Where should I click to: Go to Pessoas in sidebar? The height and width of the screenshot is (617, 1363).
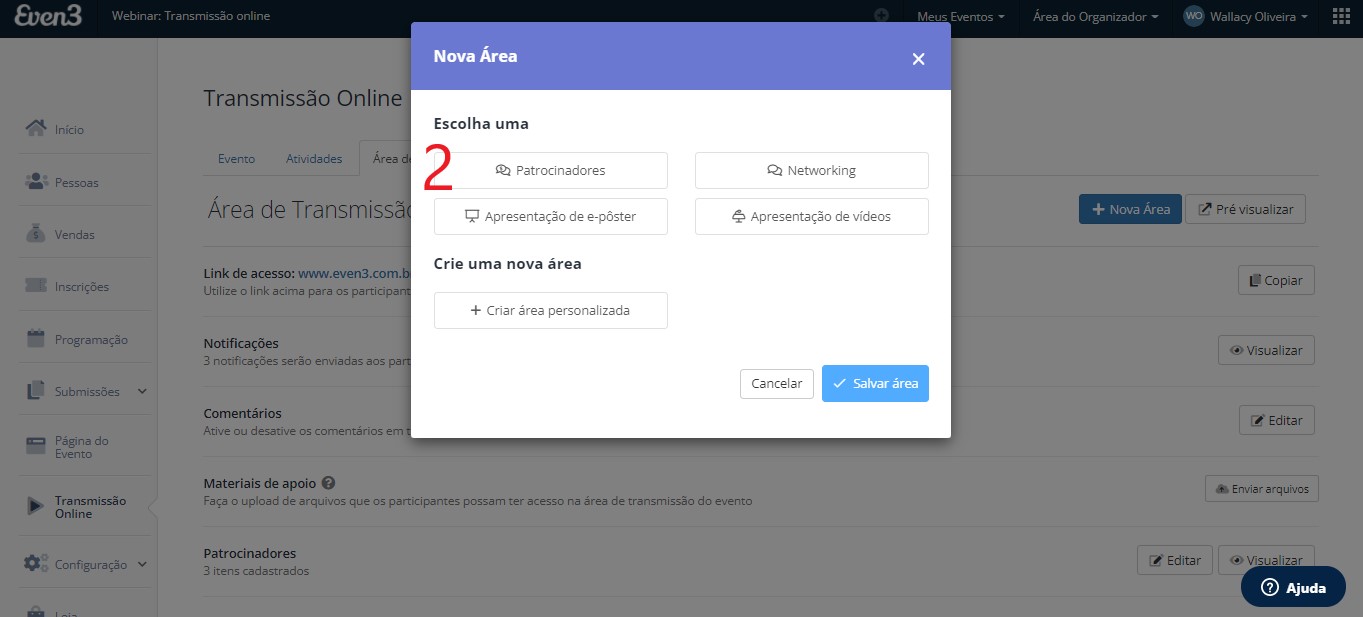point(76,182)
